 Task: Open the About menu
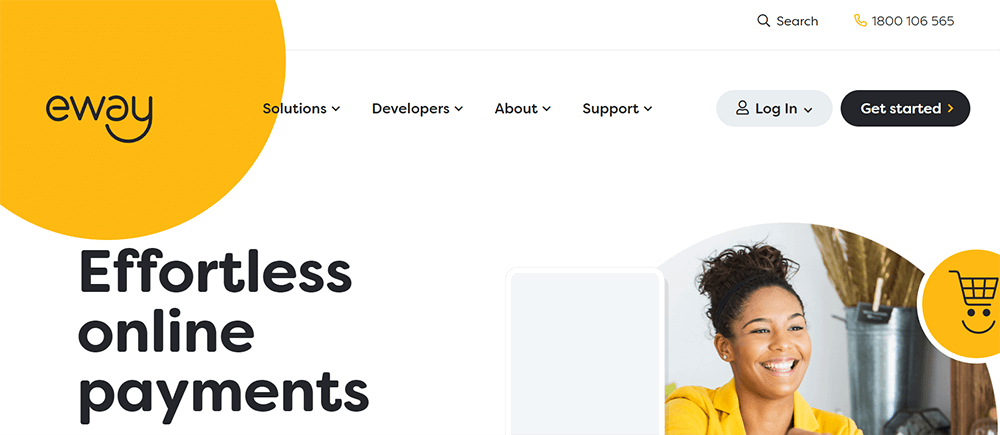(x=522, y=108)
